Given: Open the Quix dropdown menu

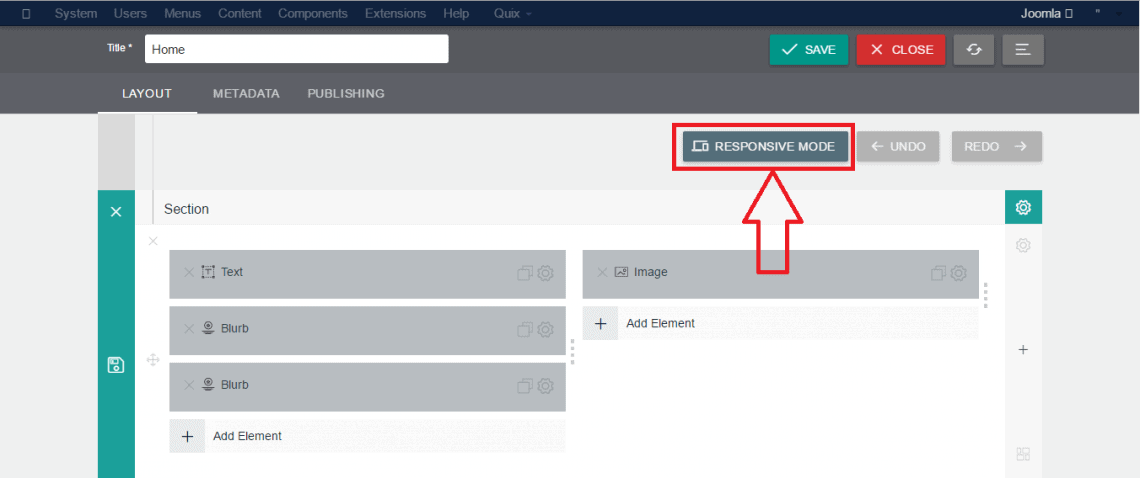Looking at the screenshot, I should click(513, 14).
